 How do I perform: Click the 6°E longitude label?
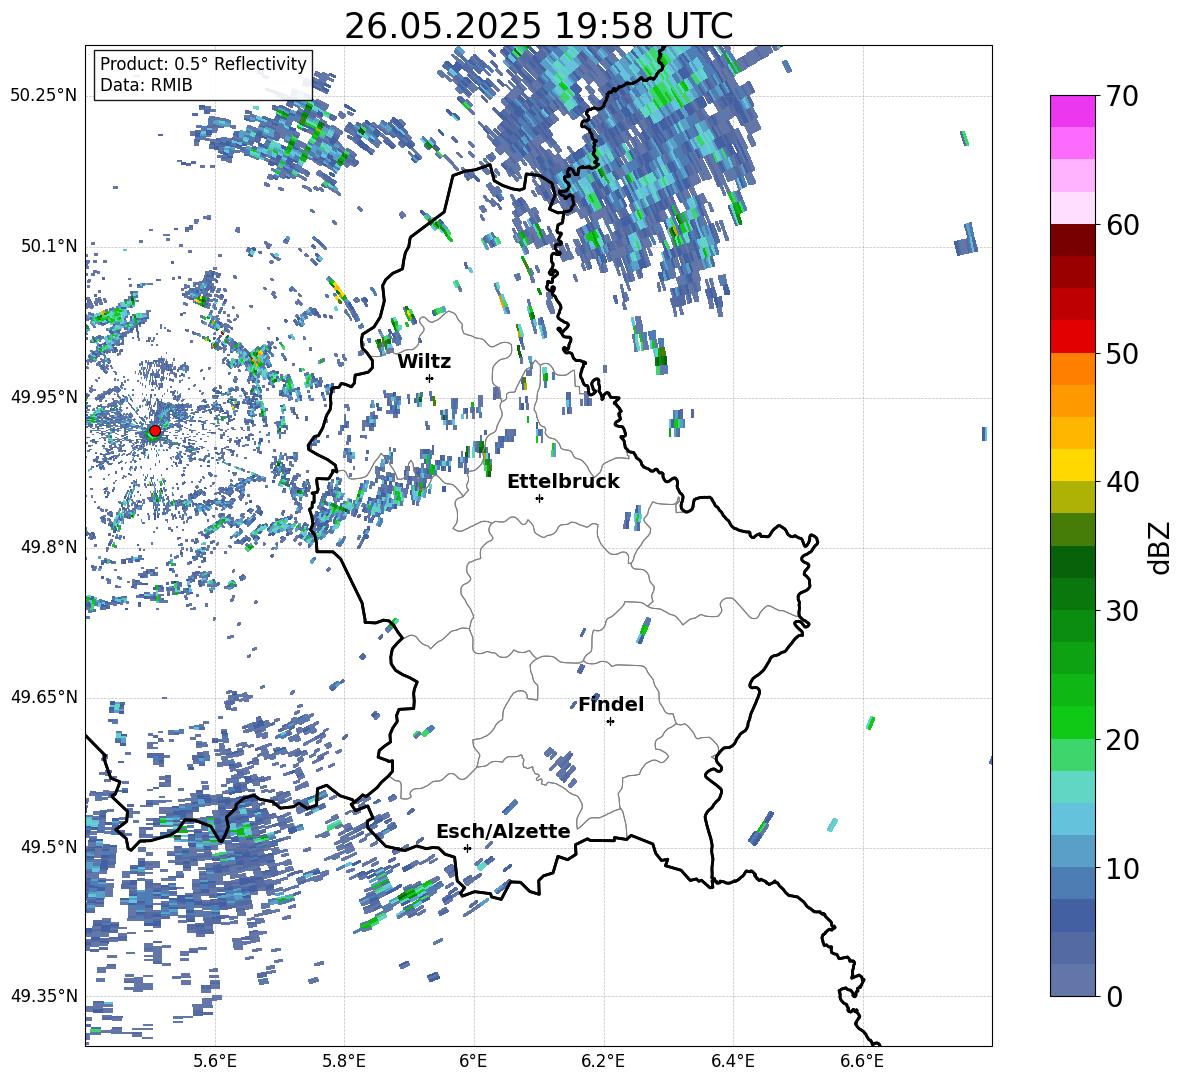(x=473, y=1061)
